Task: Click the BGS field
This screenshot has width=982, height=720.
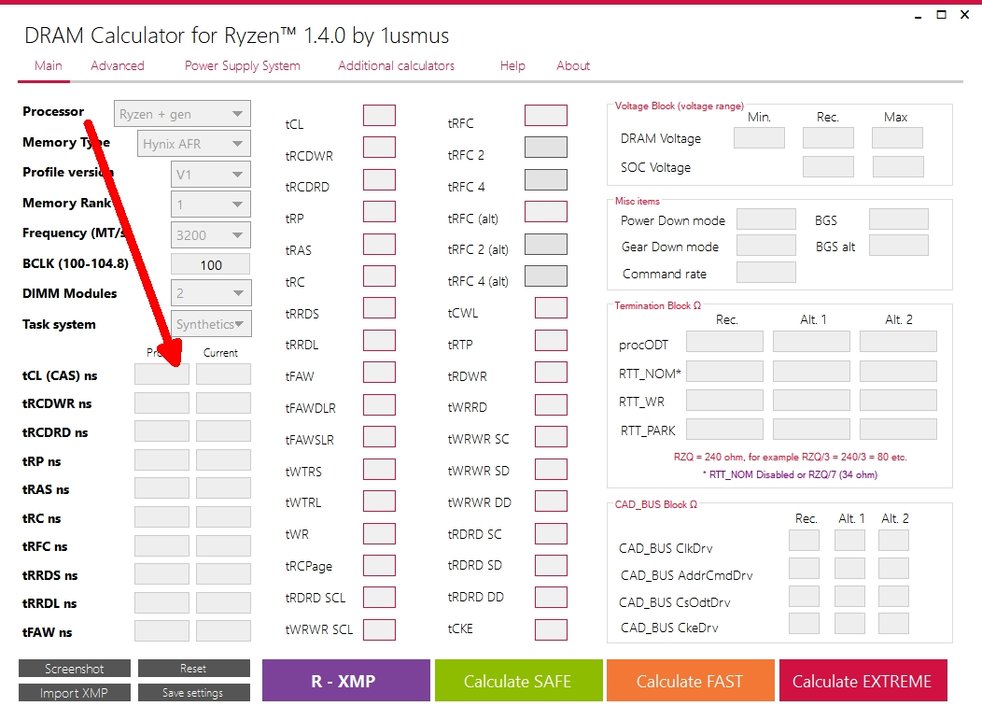Action: [899, 220]
